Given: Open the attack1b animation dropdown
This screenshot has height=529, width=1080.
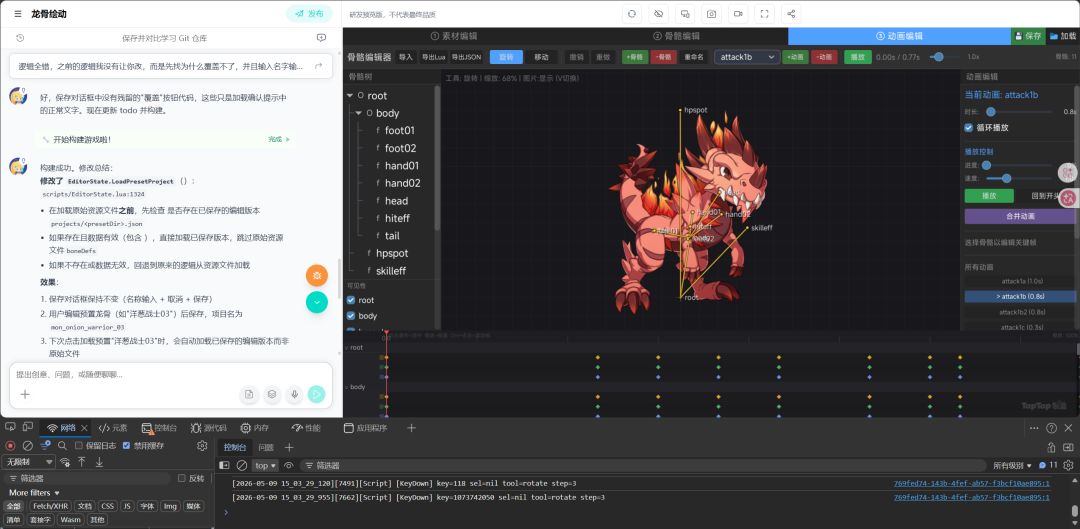Looking at the screenshot, I should 747,57.
